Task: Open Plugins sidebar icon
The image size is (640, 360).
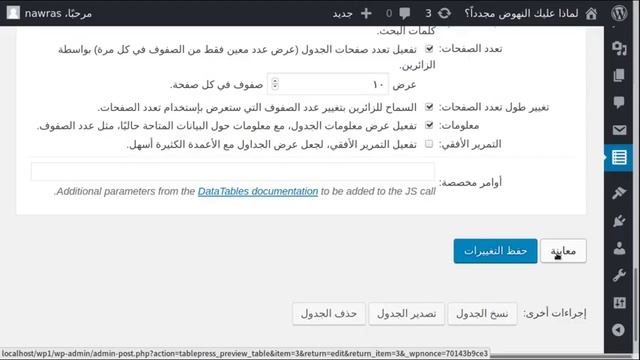Action: click(619, 221)
